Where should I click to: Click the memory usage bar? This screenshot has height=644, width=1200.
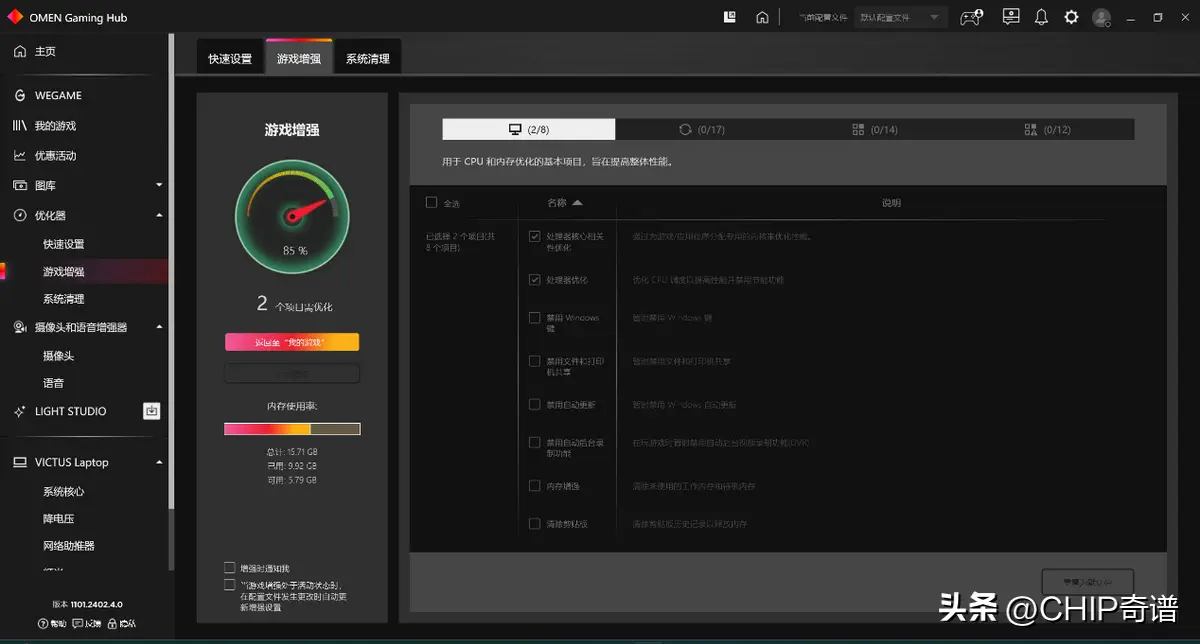coord(292,429)
